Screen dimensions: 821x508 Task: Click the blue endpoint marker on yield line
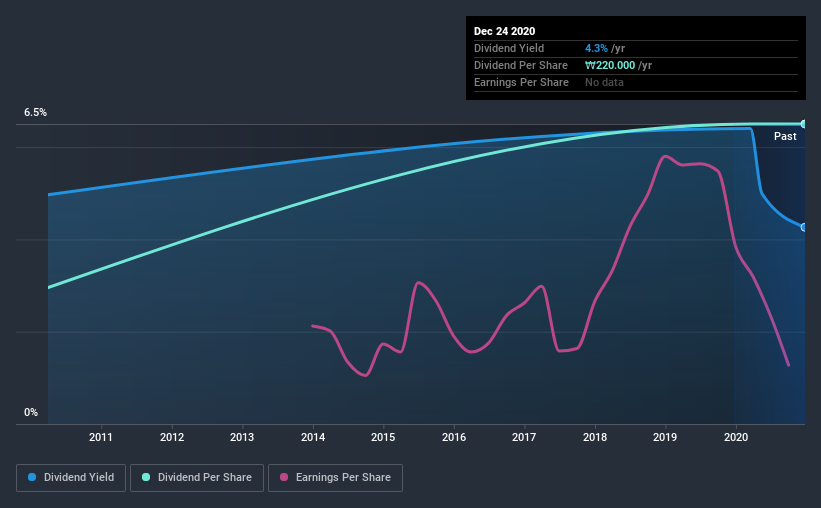coord(803,227)
